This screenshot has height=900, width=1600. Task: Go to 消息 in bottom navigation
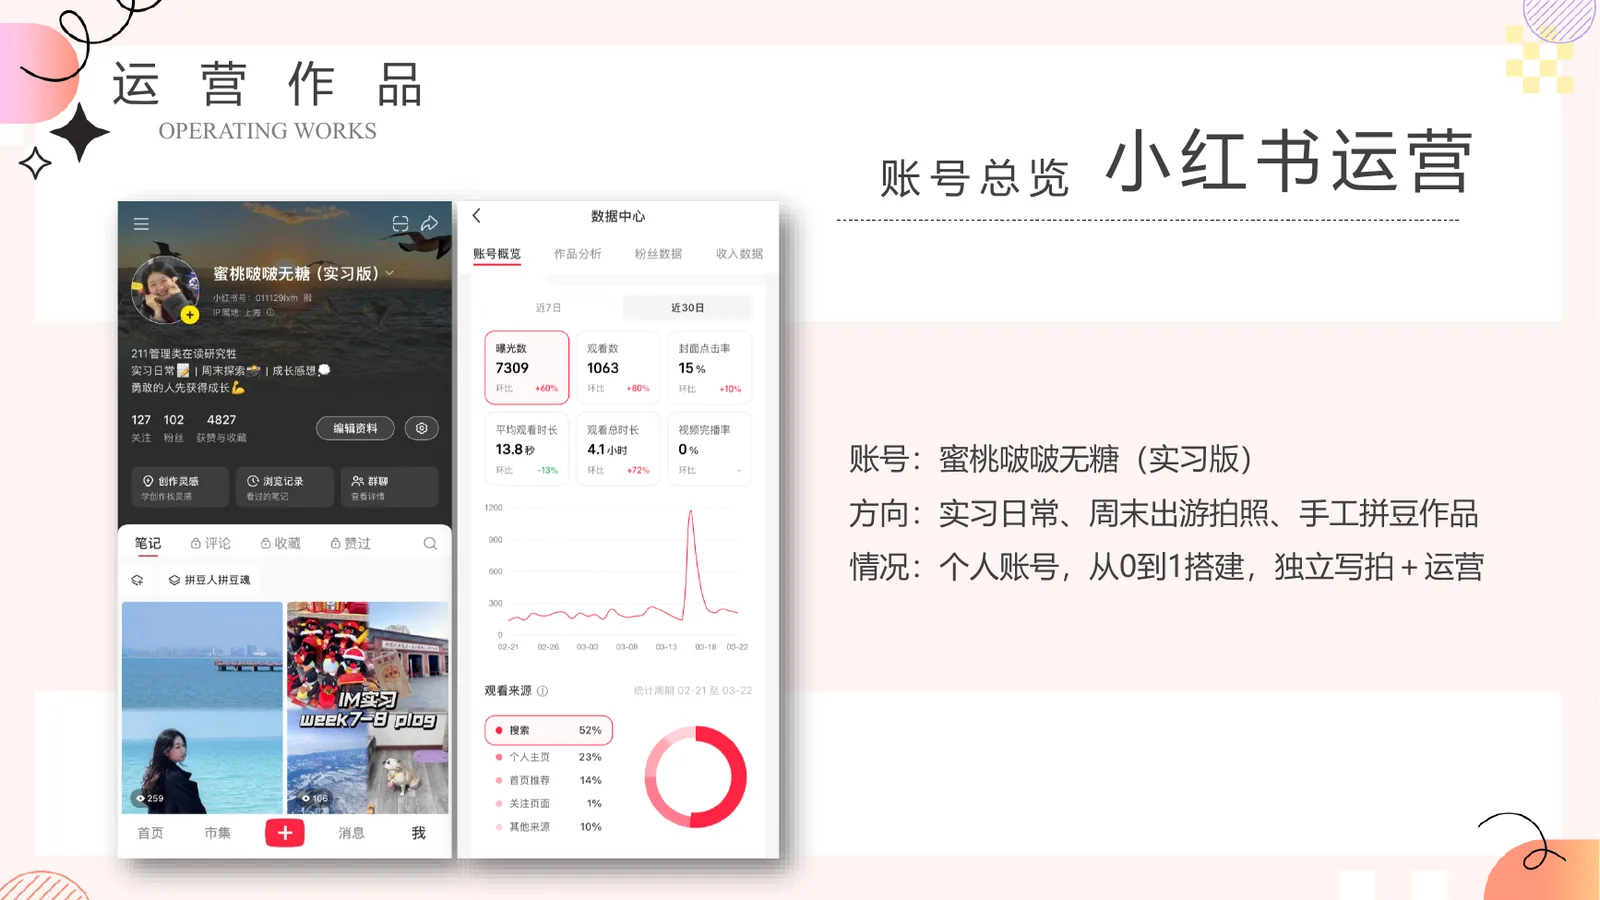tap(351, 833)
